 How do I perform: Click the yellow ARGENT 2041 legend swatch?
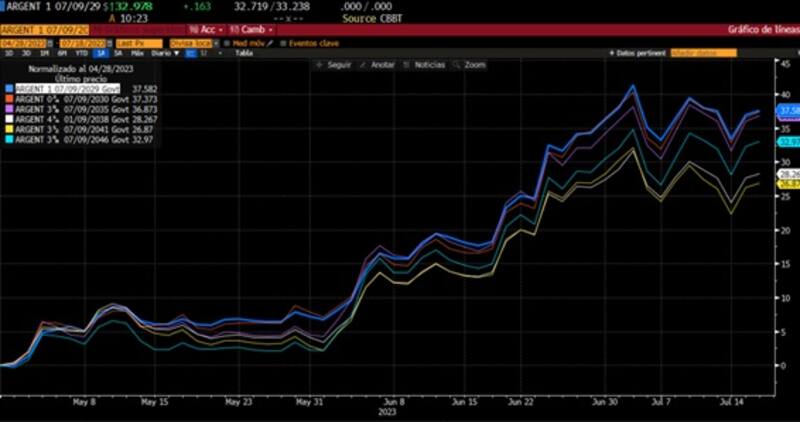[x=10, y=128]
